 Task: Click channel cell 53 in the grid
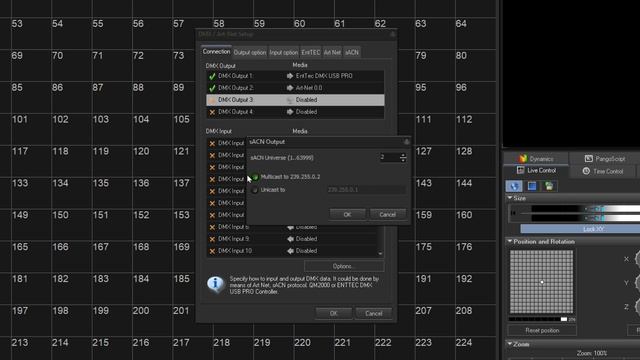31,33
